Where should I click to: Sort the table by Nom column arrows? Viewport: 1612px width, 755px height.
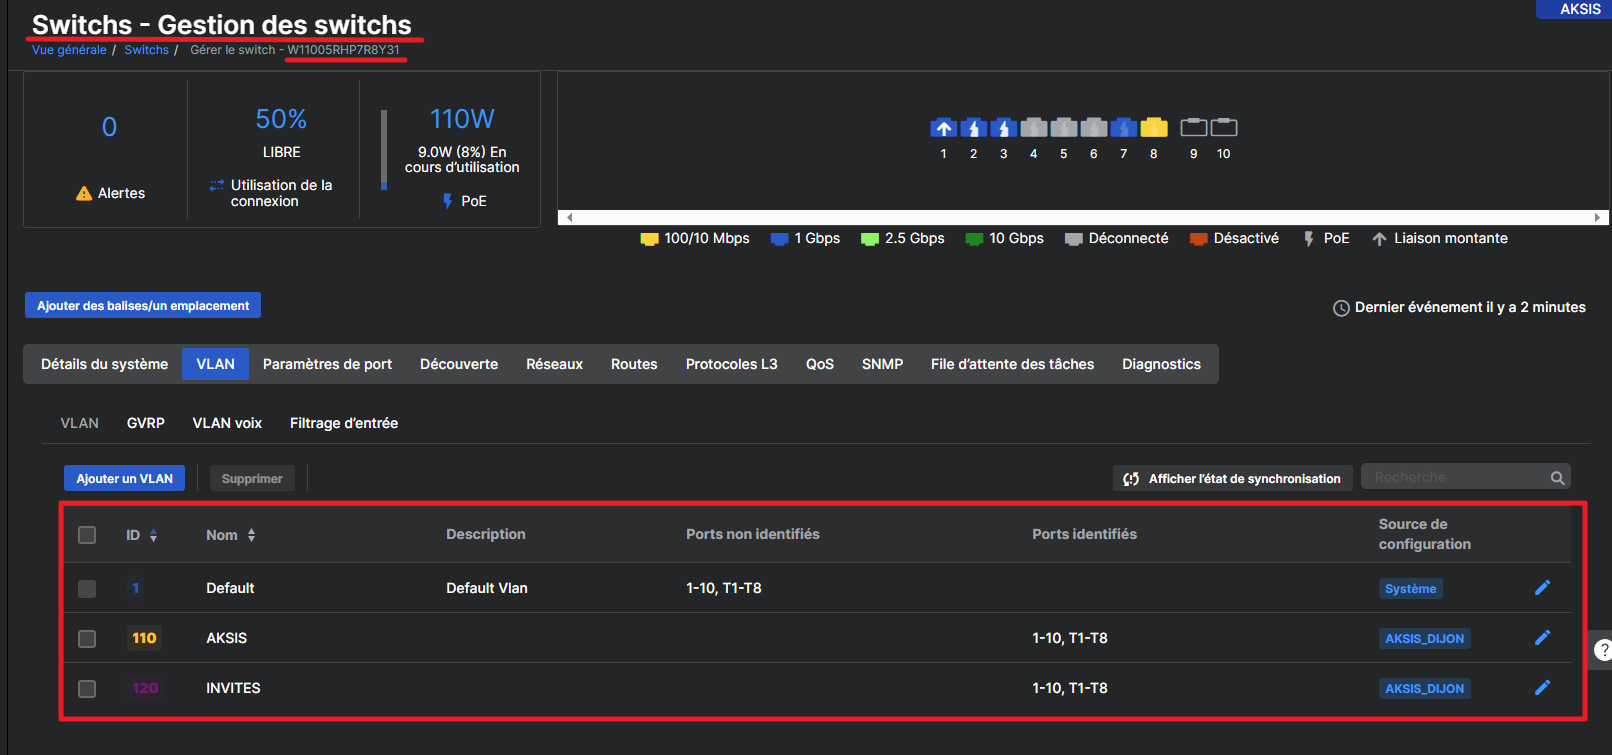tap(252, 535)
